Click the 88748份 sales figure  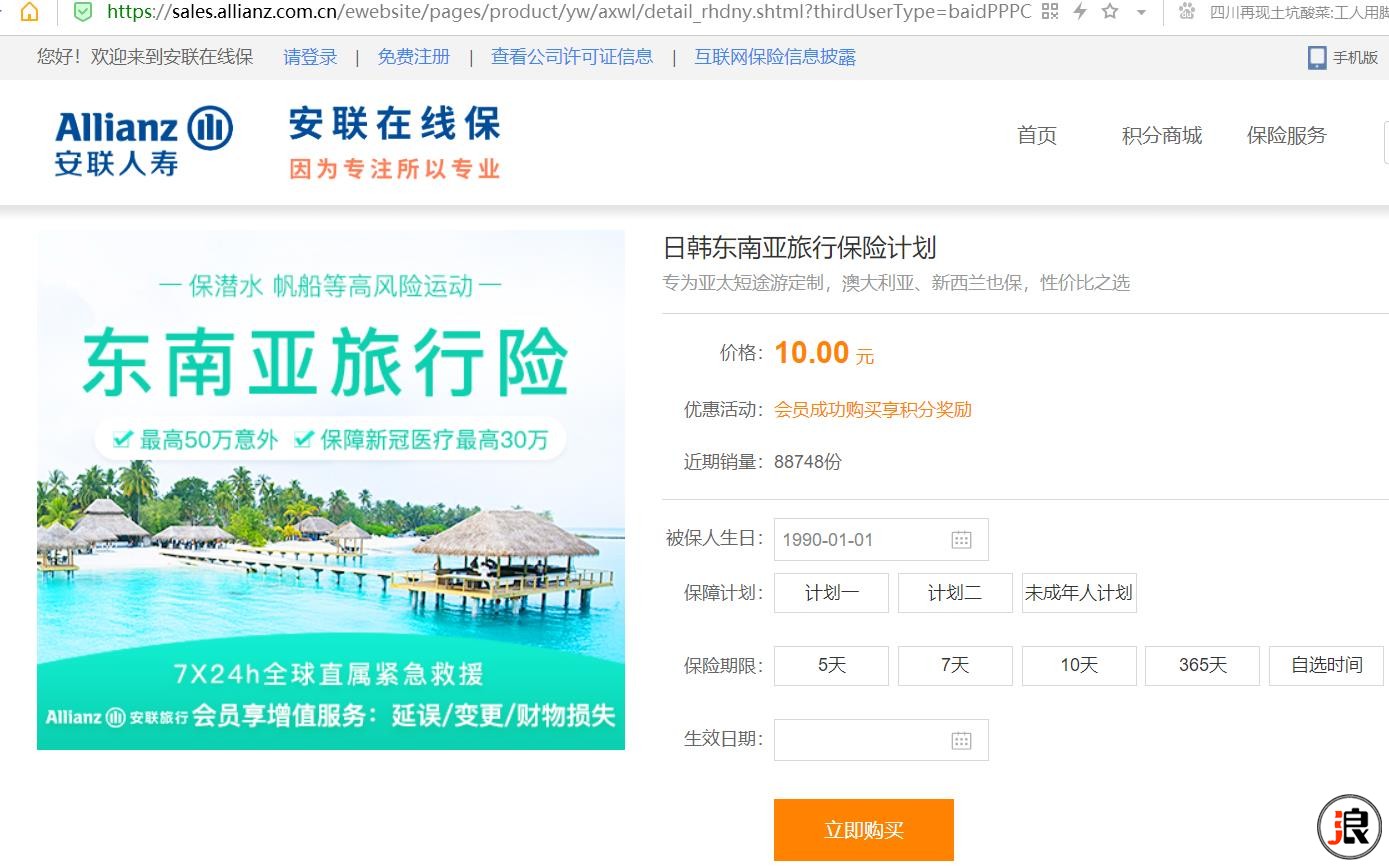808,462
